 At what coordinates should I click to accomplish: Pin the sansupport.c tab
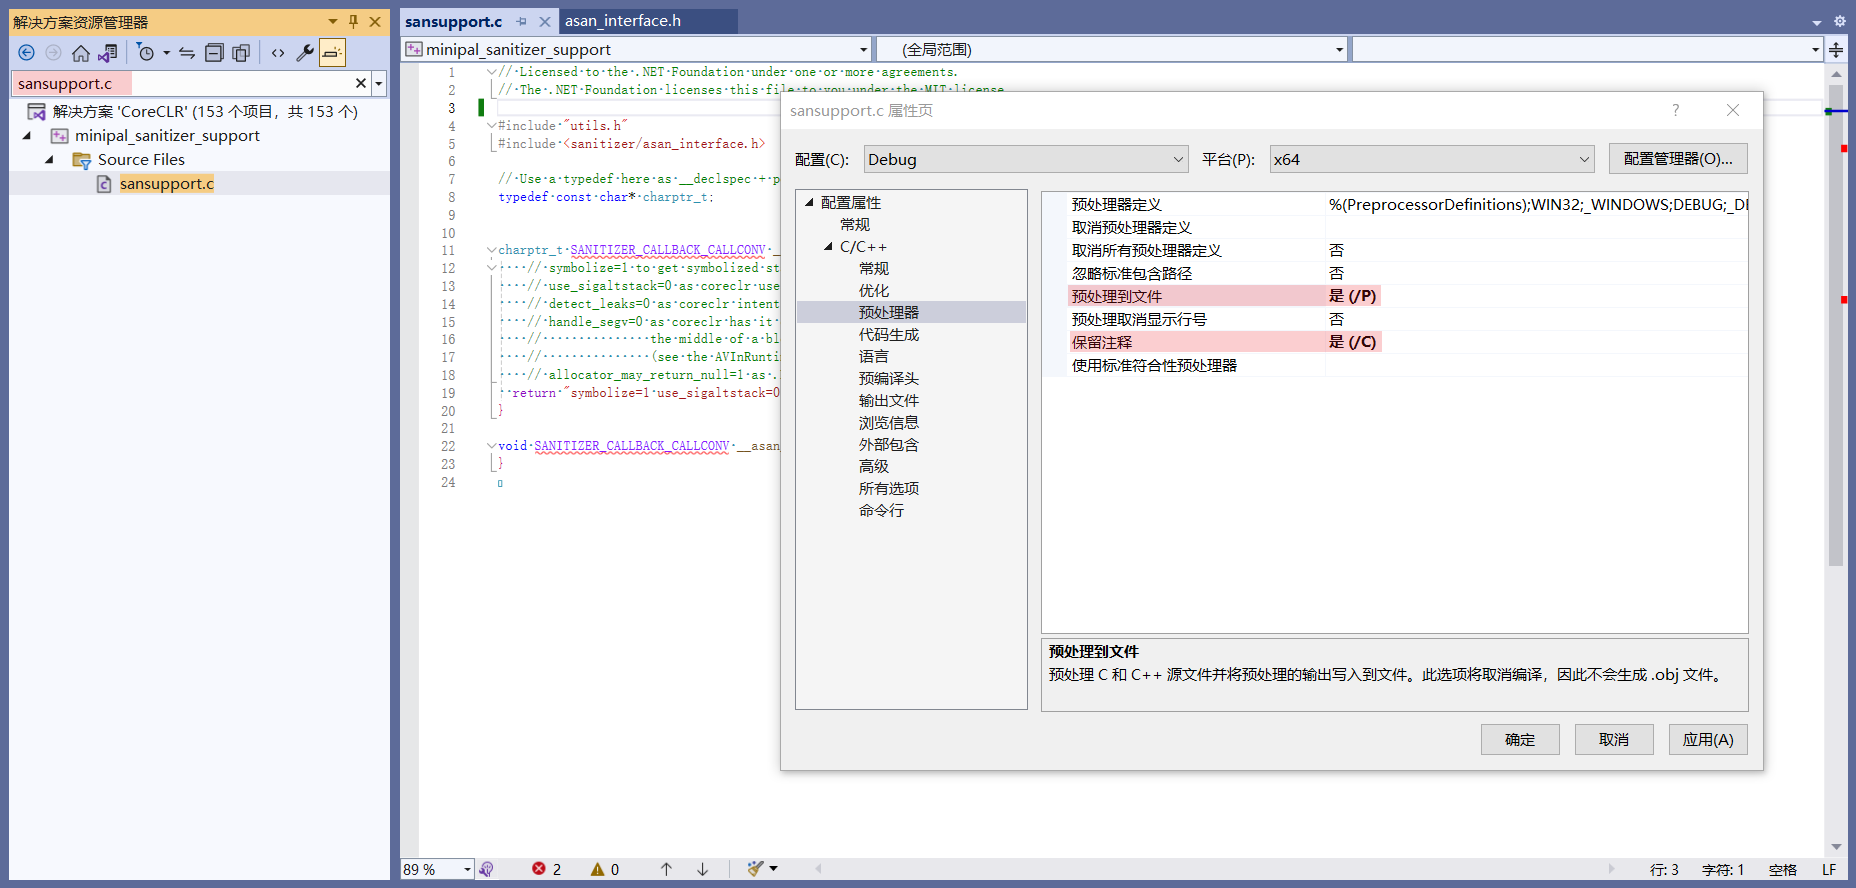(522, 21)
